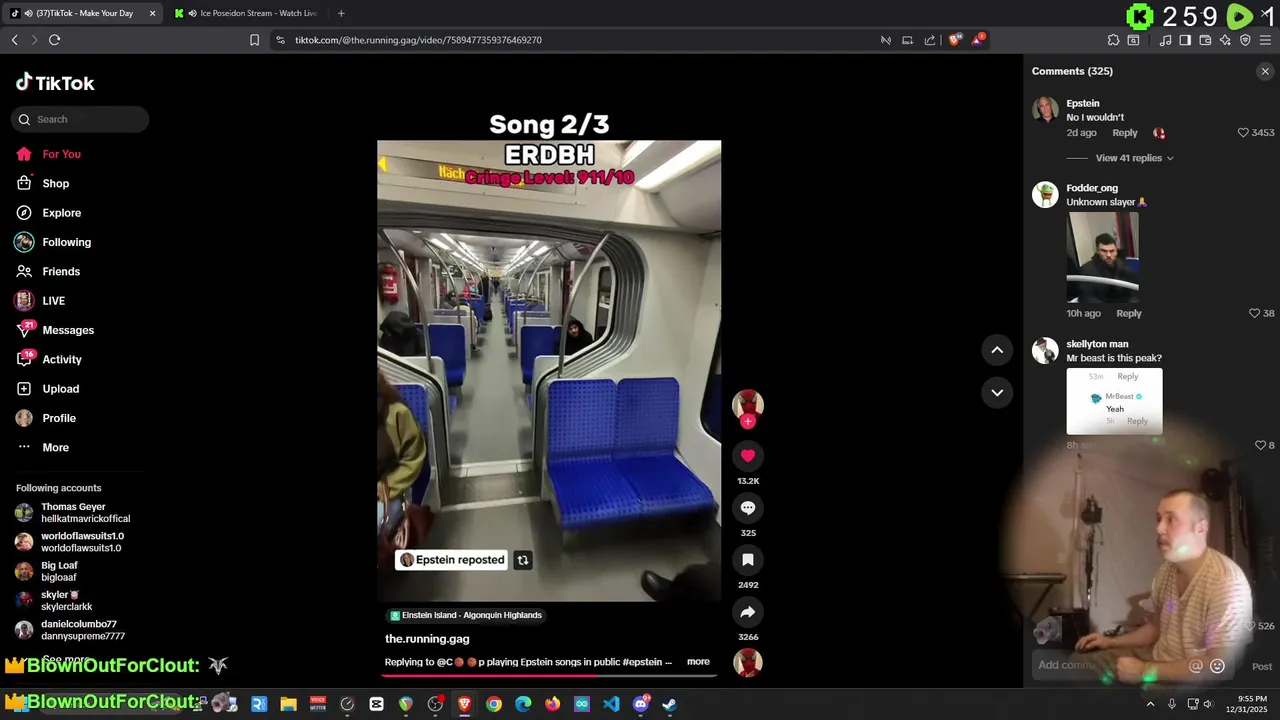Show hidden system tray icons
The height and width of the screenshot is (720, 1280).
[1150, 704]
